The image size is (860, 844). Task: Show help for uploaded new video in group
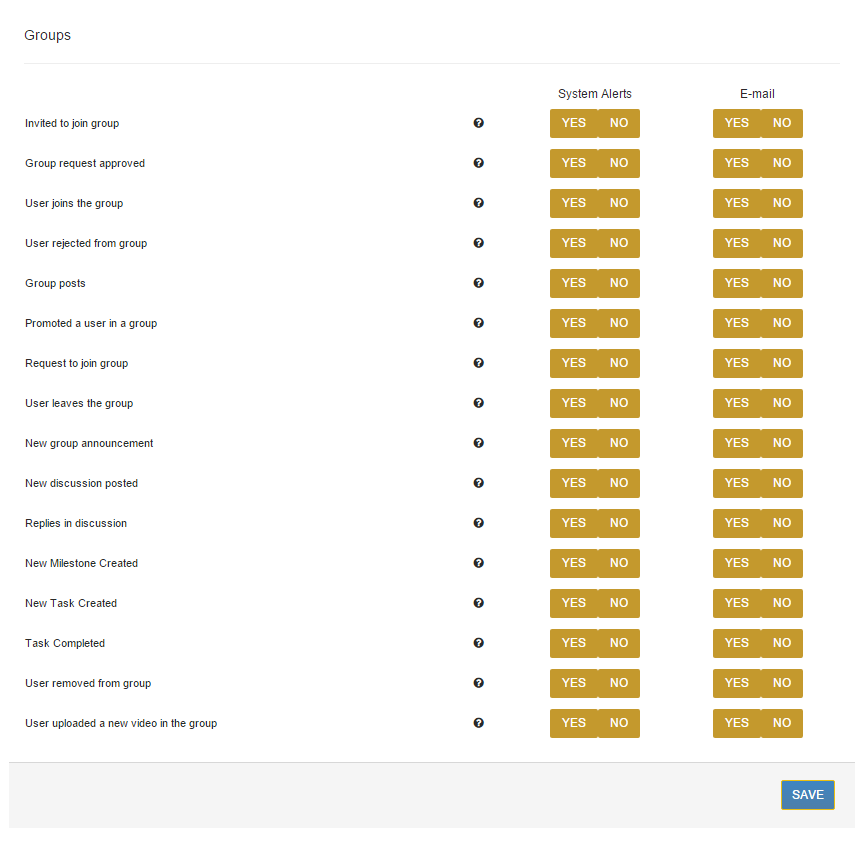coord(478,723)
